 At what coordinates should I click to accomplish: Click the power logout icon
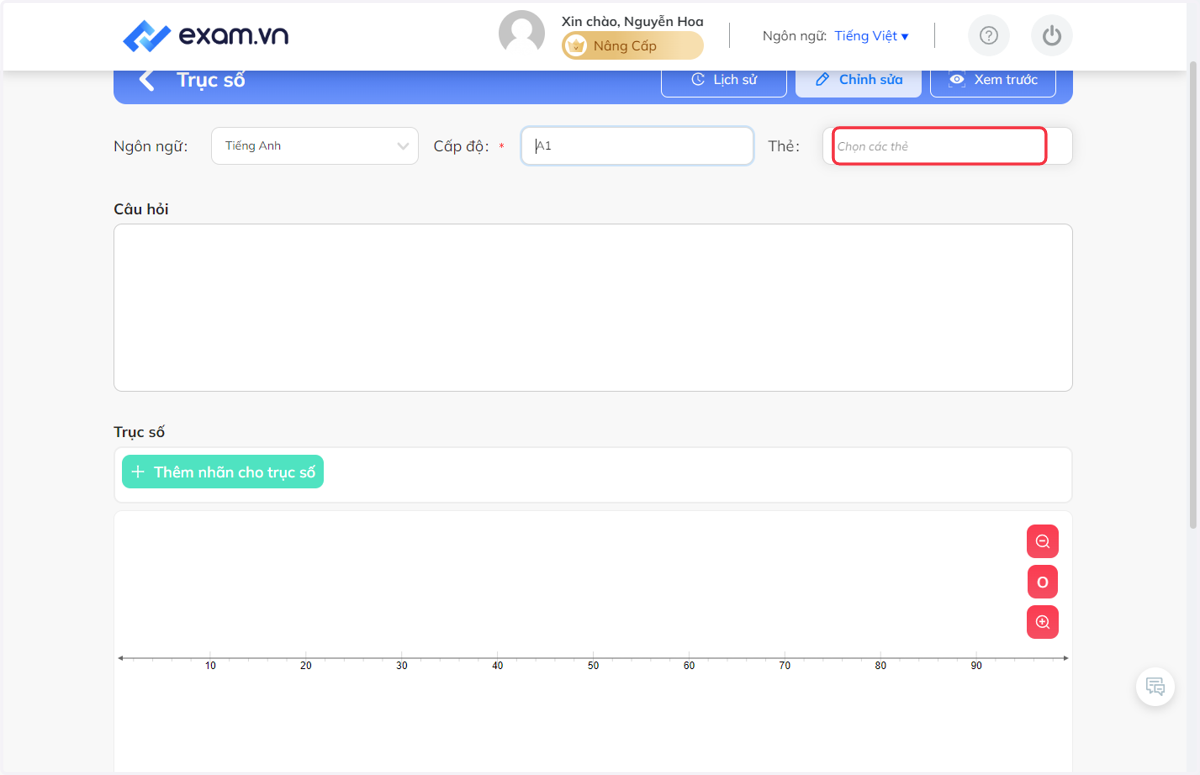point(1051,36)
